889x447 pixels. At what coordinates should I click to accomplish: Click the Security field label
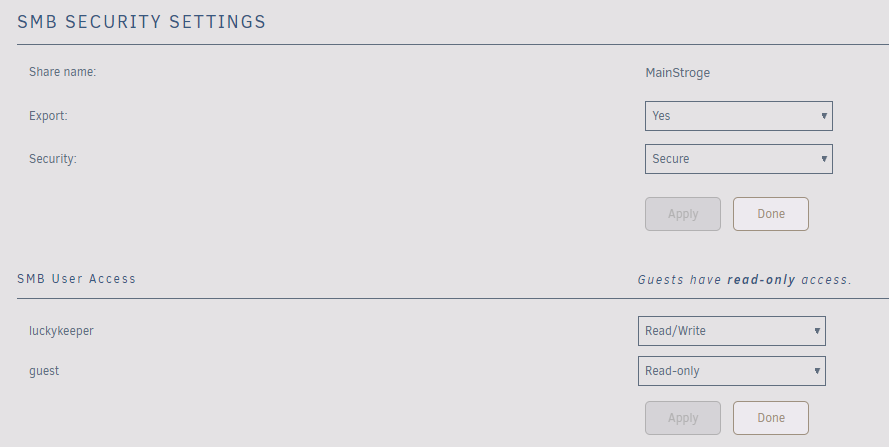pyautogui.click(x=53, y=159)
